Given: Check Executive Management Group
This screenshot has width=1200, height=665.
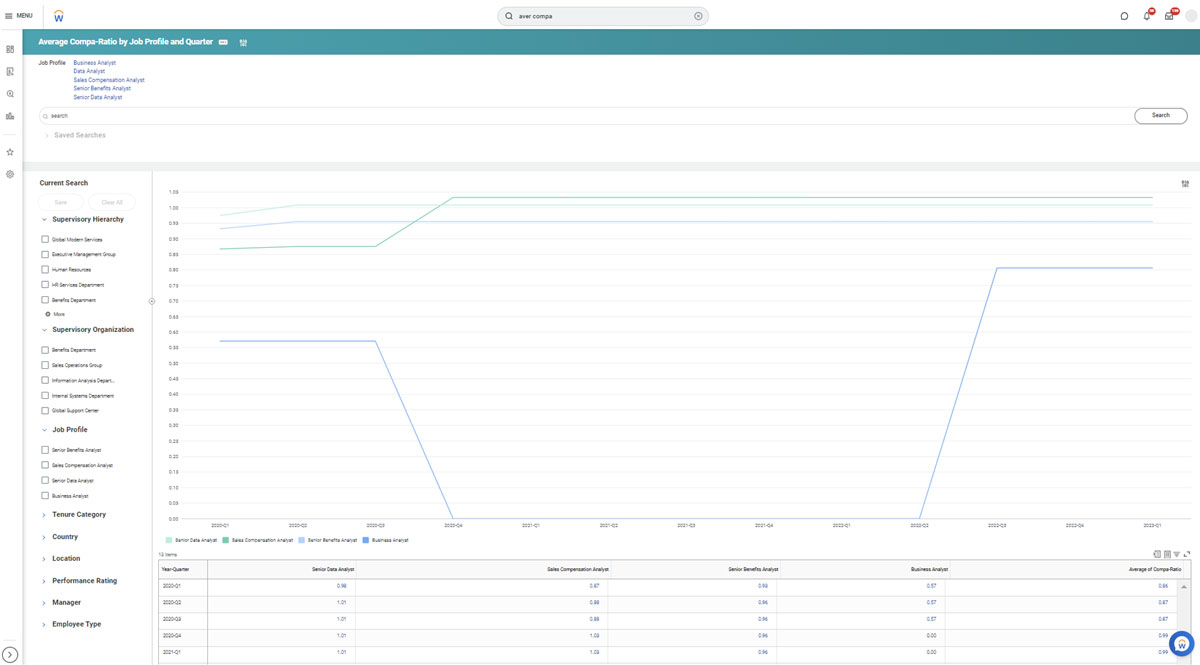Looking at the screenshot, I should coord(45,255).
